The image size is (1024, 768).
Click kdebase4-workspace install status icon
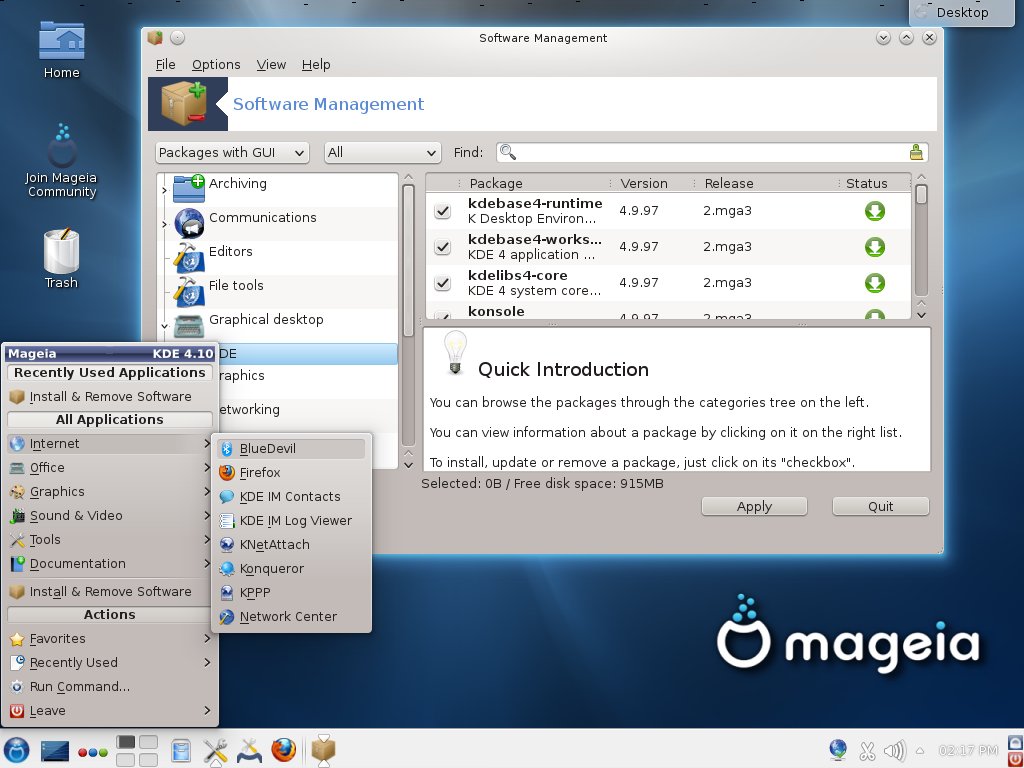click(874, 247)
